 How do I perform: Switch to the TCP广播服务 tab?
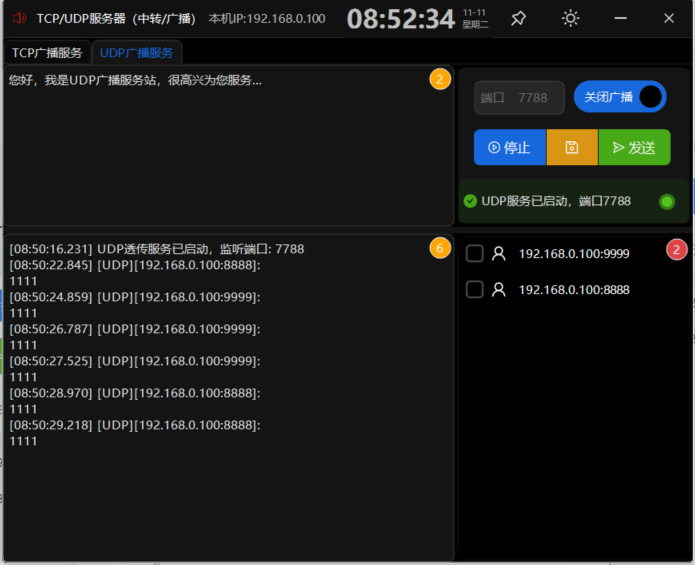point(47,53)
